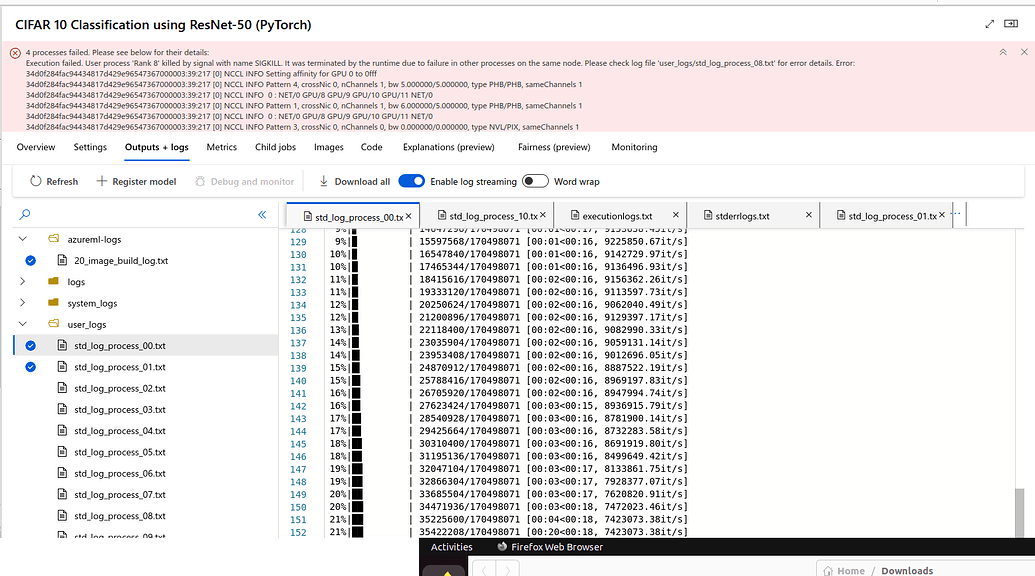
Task: Open std_log_process_04.txt in the file tree
Action: 119,431
